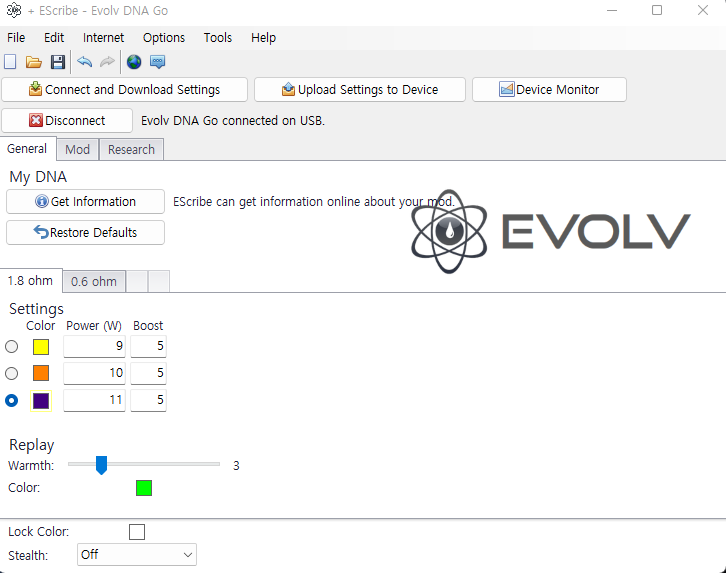Click the New file toolbar icon

[x=11, y=62]
